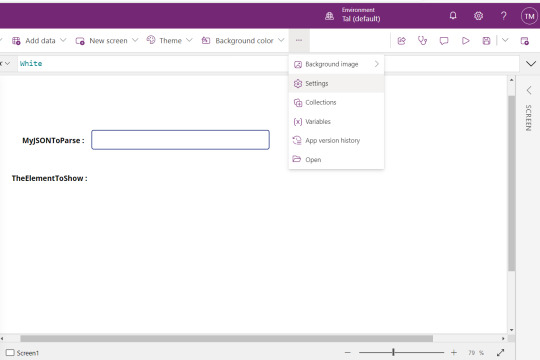
Task: Select Variables from the menu
Action: tap(336, 122)
